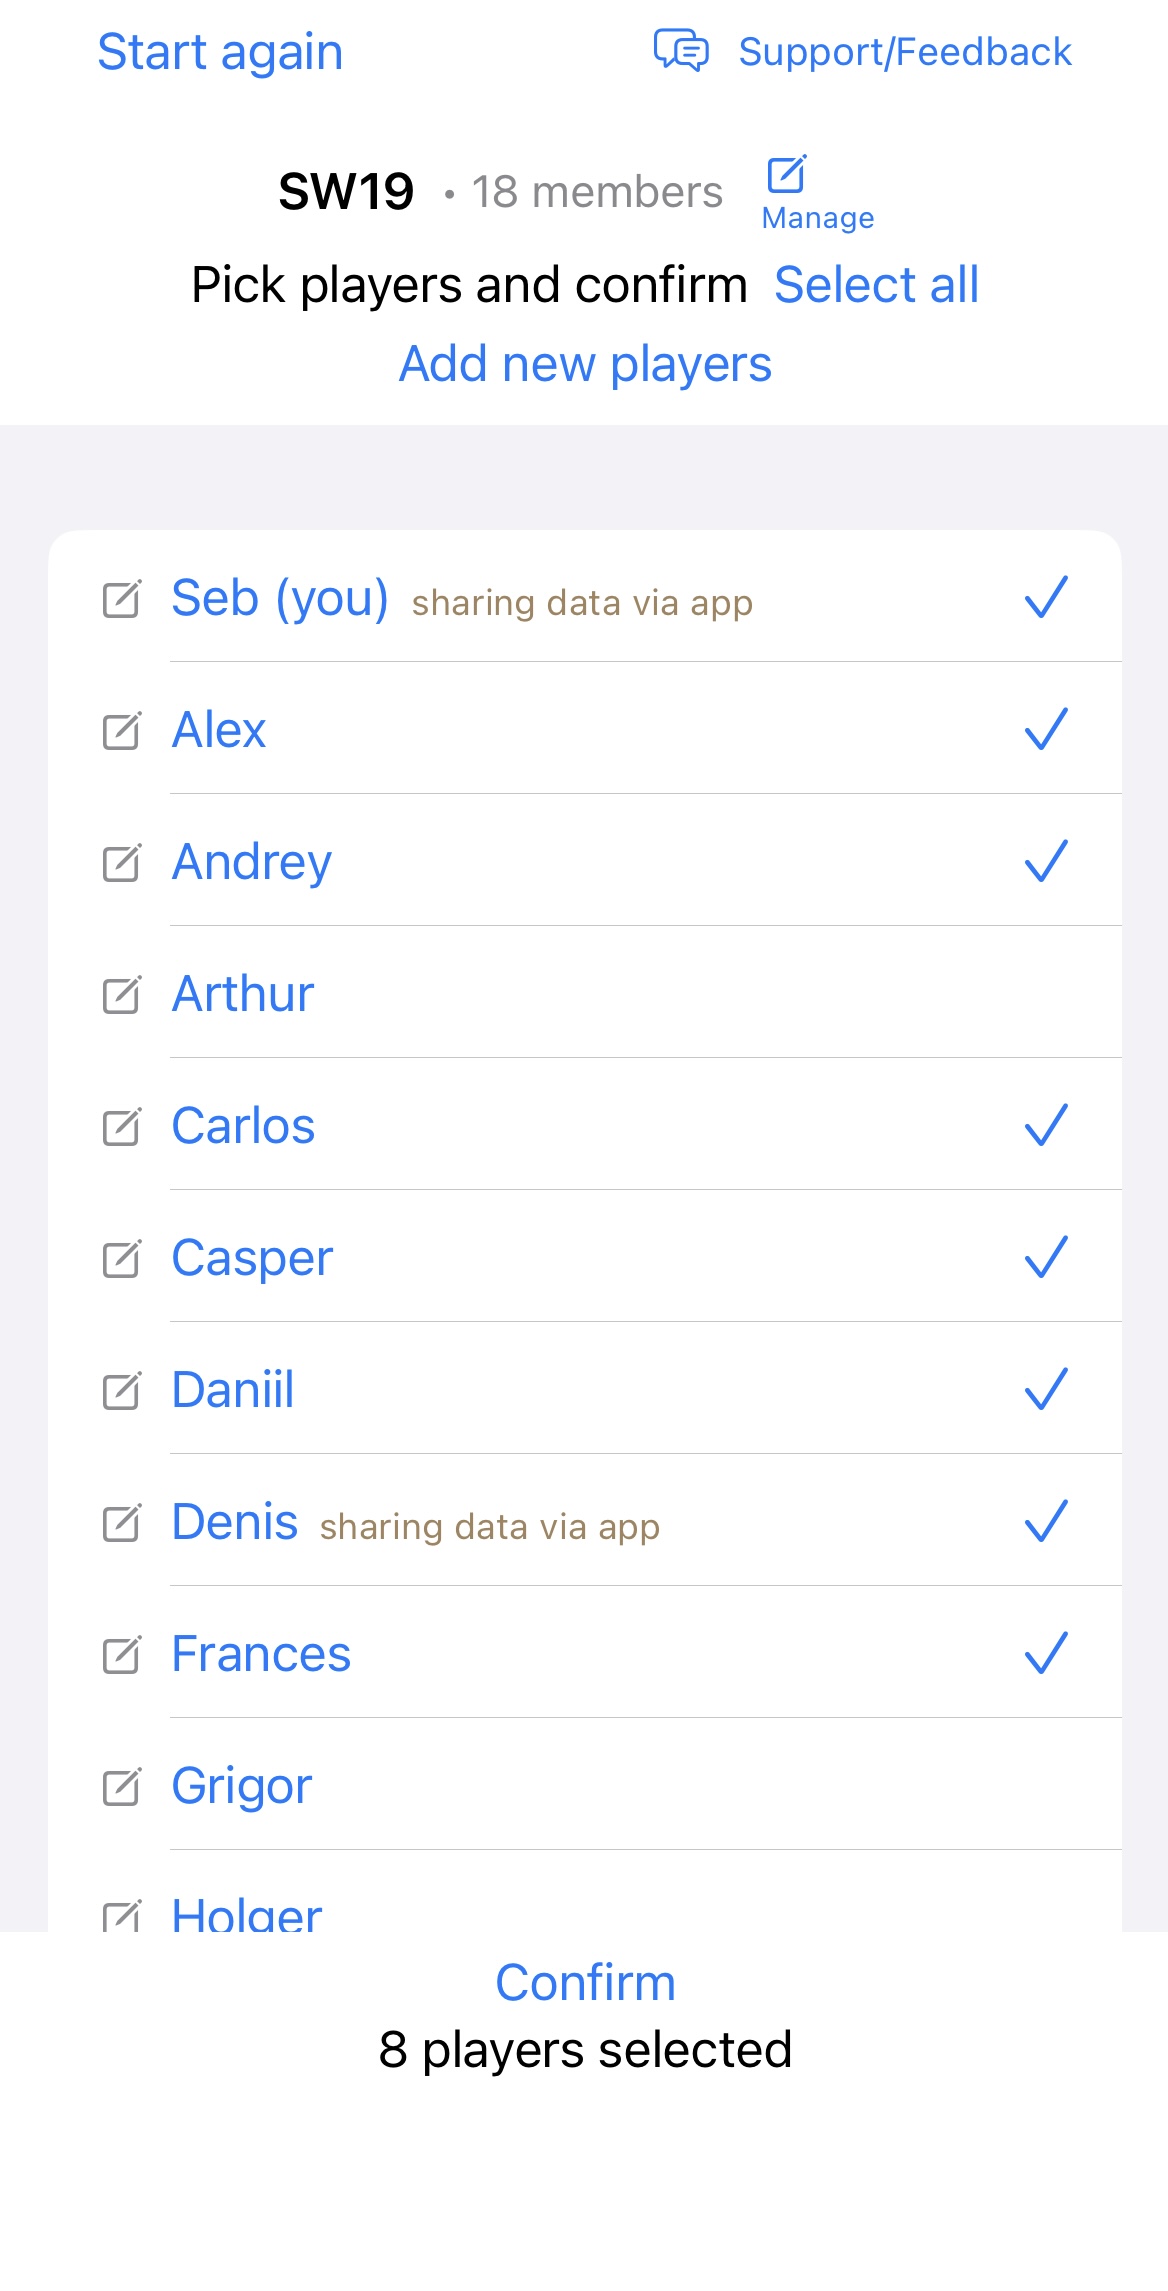Tap the edit icon beside Alex
Viewport: 1168px width, 2291px height.
(122, 730)
